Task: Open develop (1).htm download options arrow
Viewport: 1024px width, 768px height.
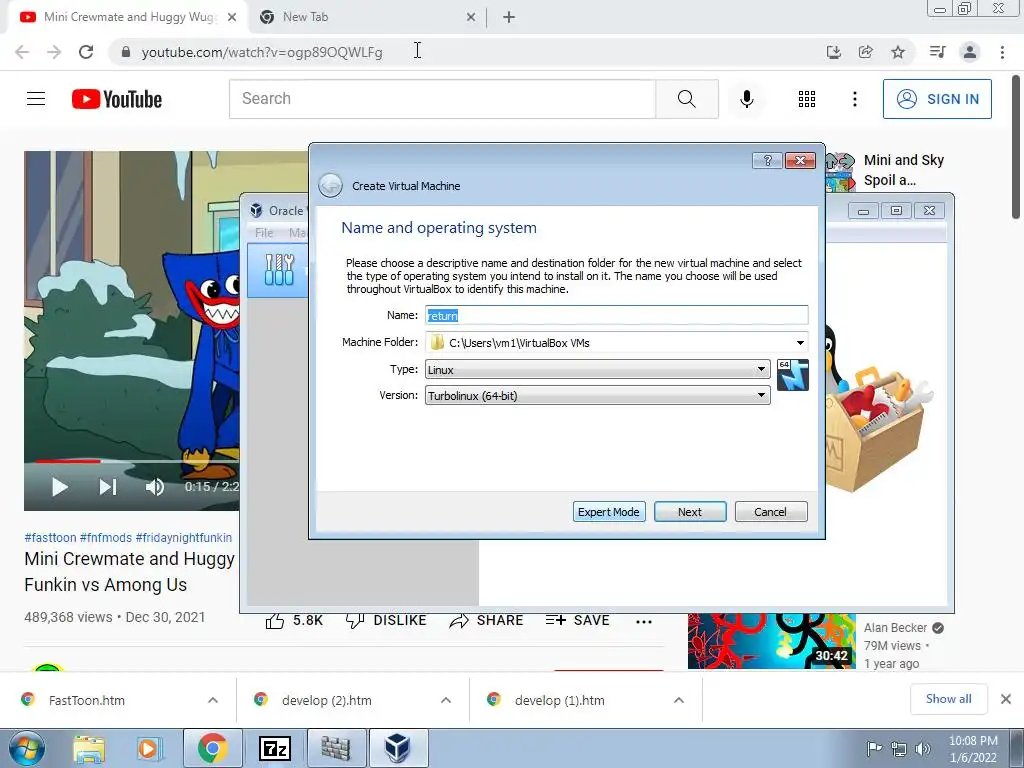Action: point(679,700)
